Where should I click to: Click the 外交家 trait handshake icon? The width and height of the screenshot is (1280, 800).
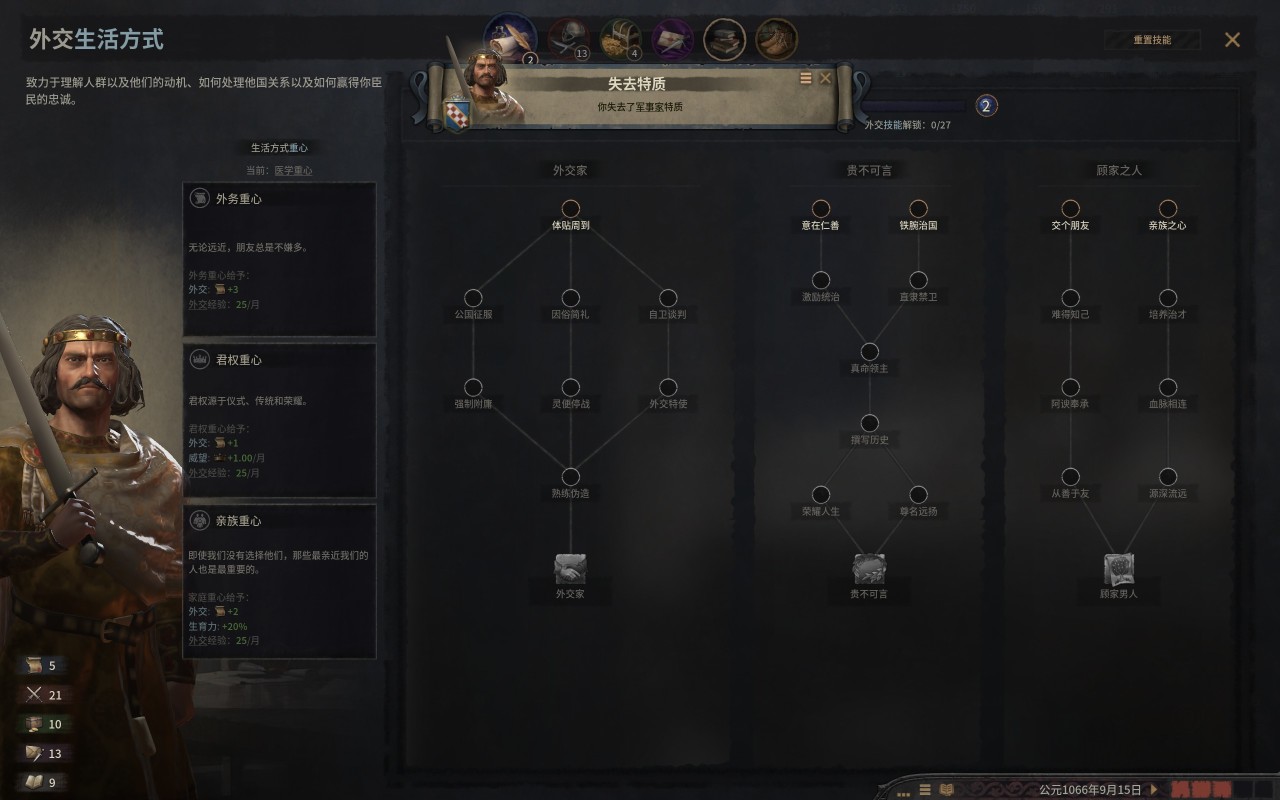click(x=570, y=569)
